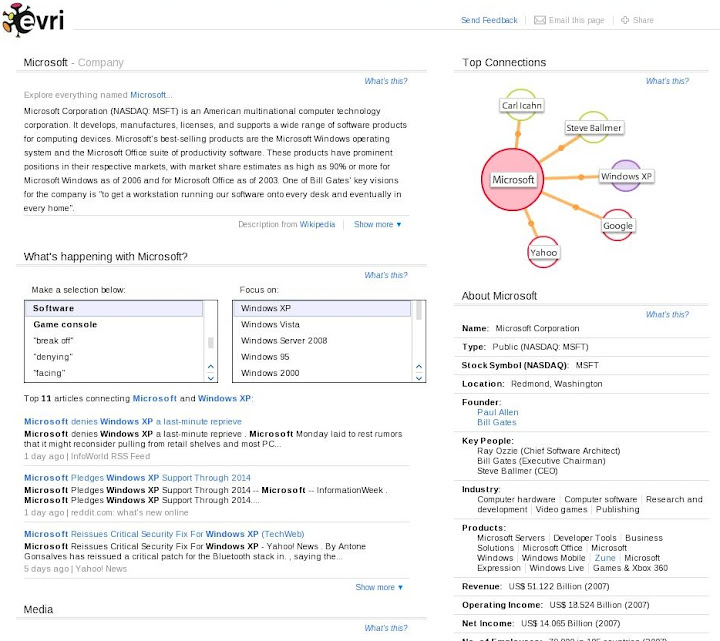Select Game console in the selection list
The height and width of the screenshot is (641, 720).
(113, 325)
